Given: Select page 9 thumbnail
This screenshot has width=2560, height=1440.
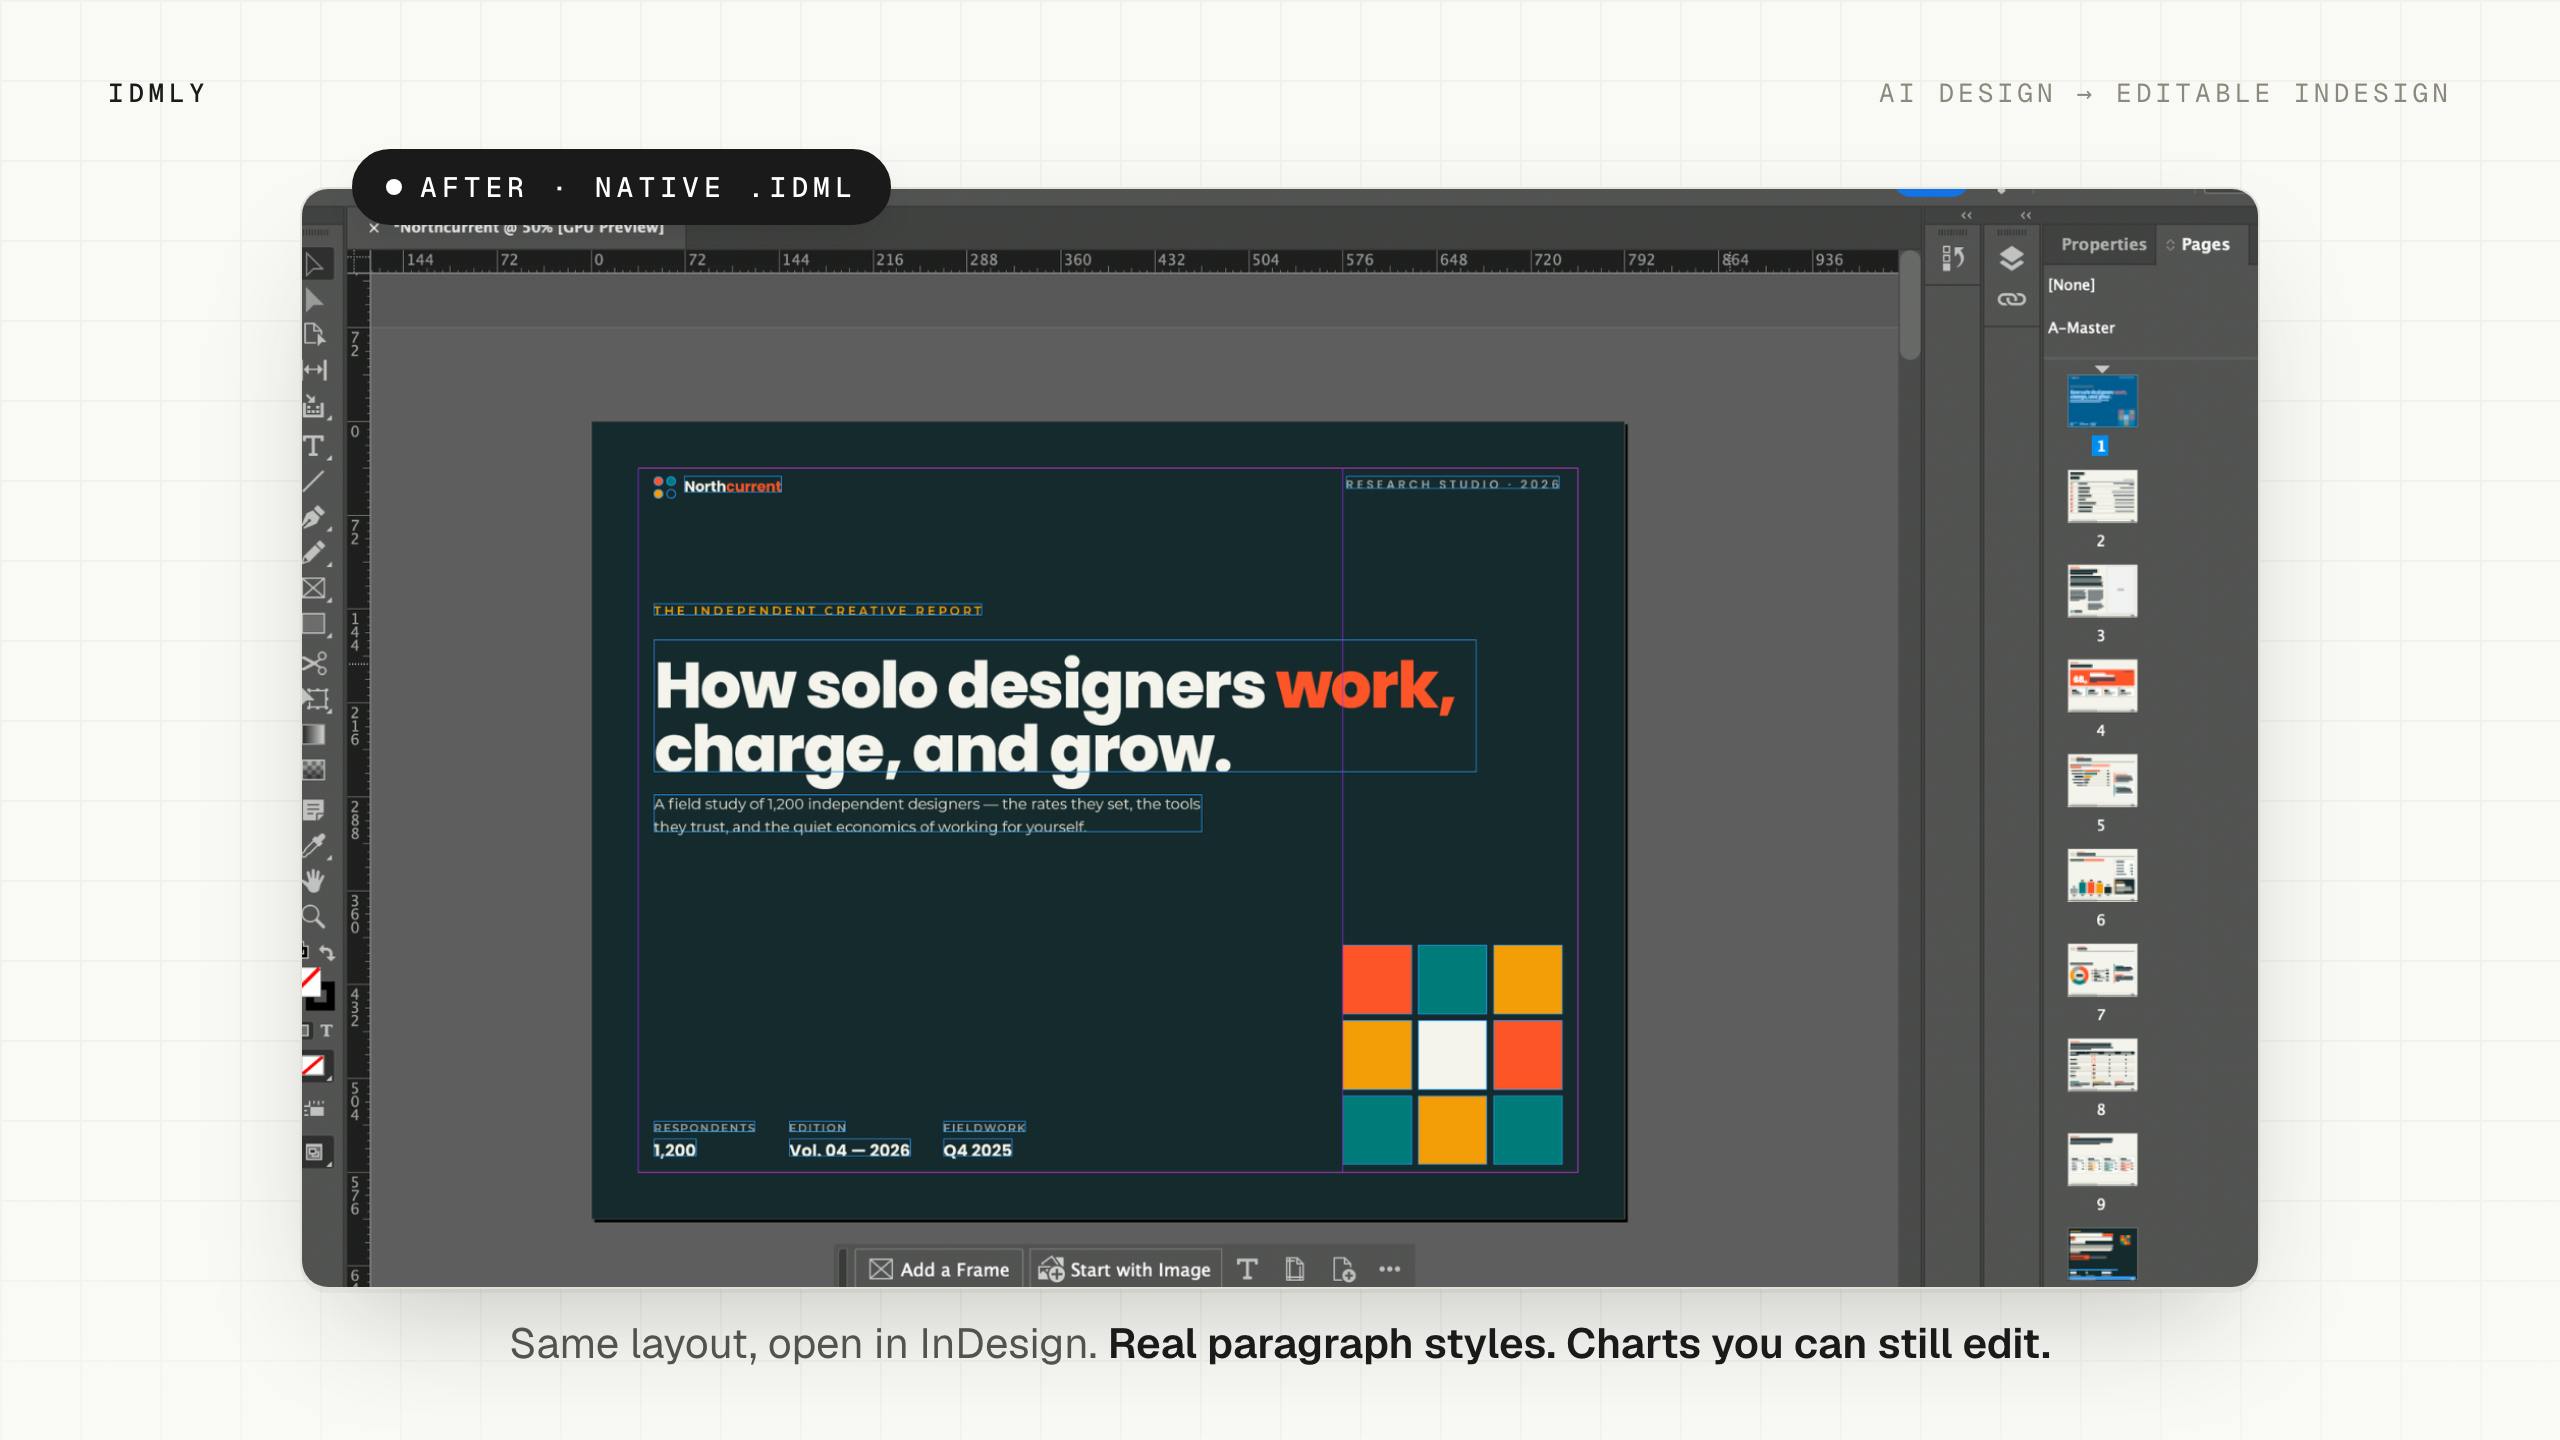Looking at the screenshot, I should coord(2102,1160).
